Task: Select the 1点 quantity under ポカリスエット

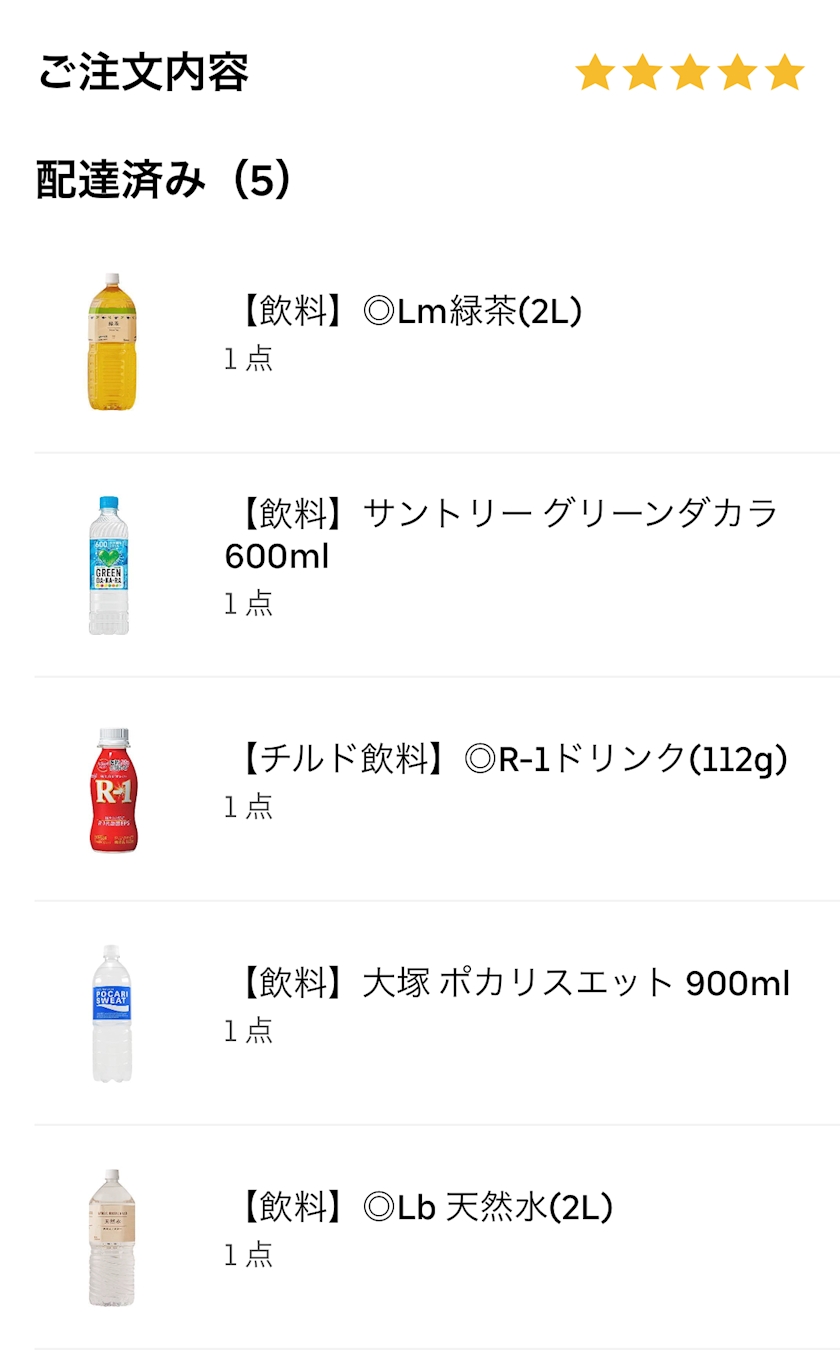Action: pyautogui.click(x=248, y=1031)
